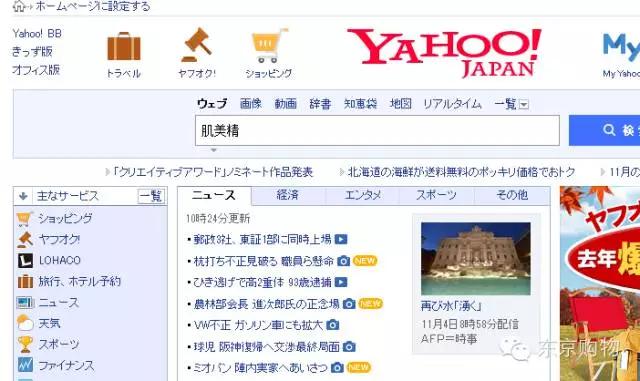The height and width of the screenshot is (381, 640).
Task: Click video icon beside 郵政3社 headline
Action: (x=341, y=239)
